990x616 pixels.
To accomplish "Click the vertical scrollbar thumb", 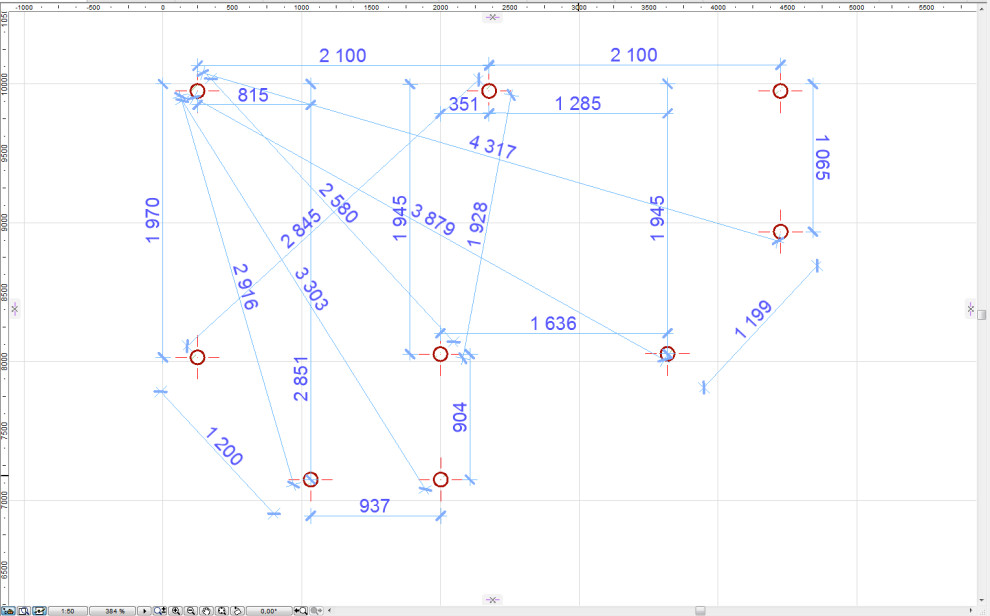I will tap(982, 315).
